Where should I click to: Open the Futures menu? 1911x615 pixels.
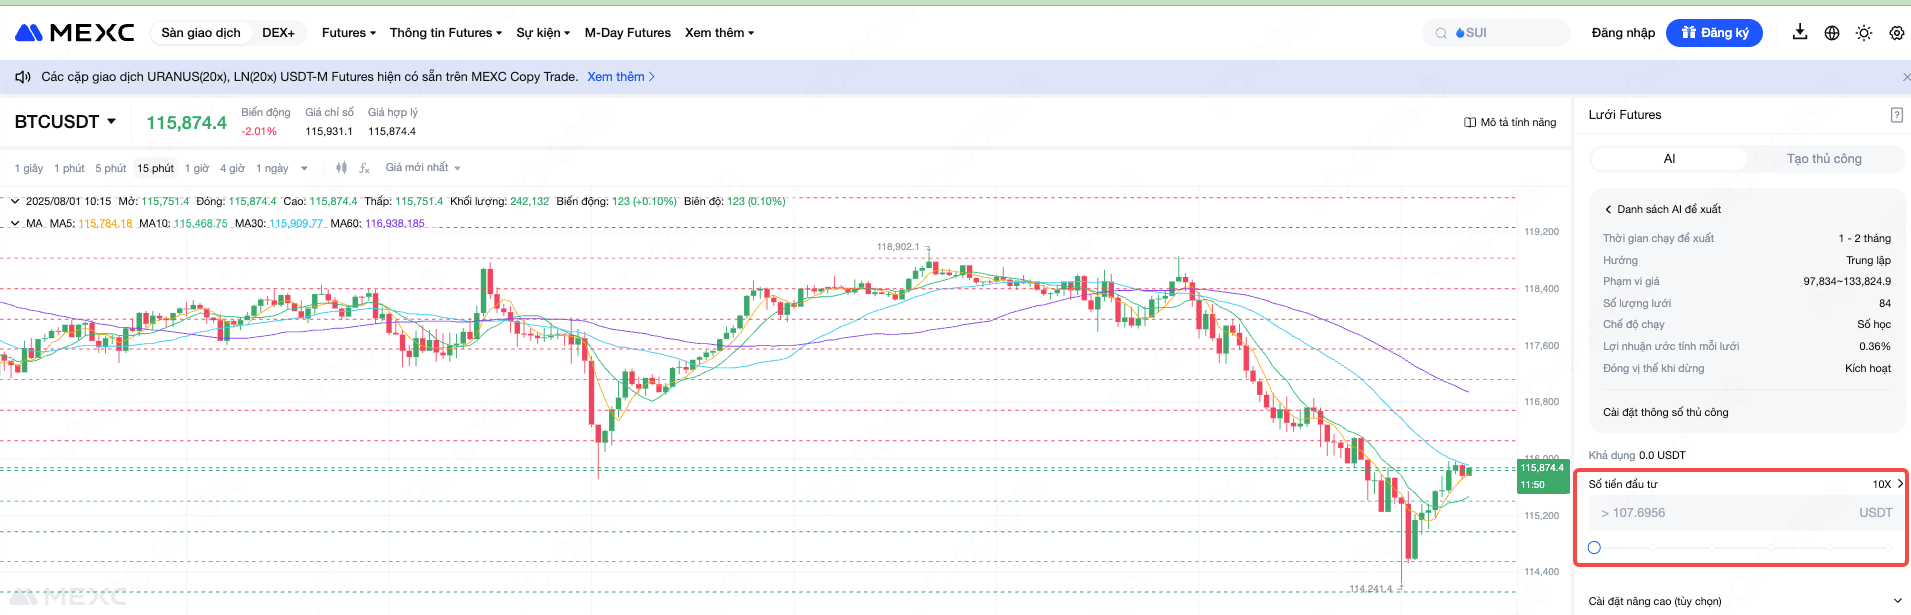tap(348, 33)
